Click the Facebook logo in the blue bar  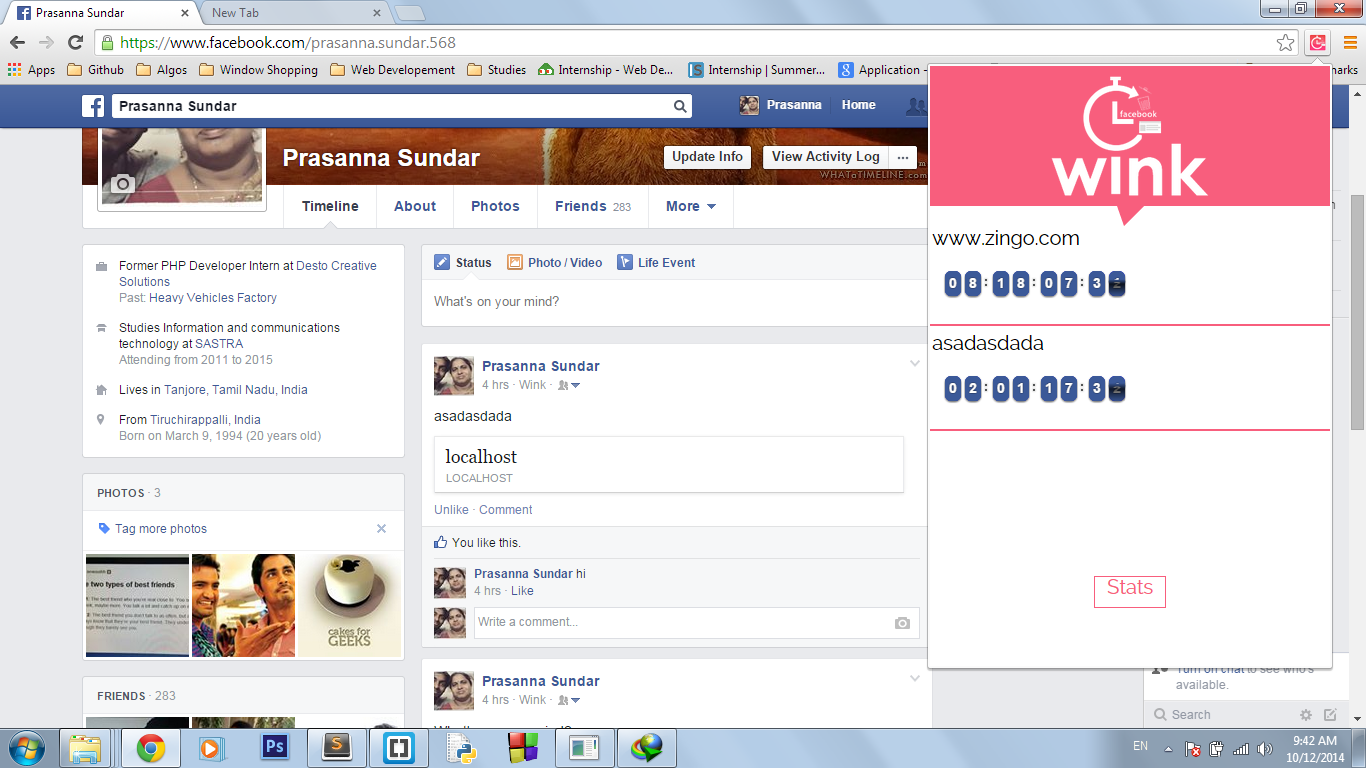coord(93,106)
